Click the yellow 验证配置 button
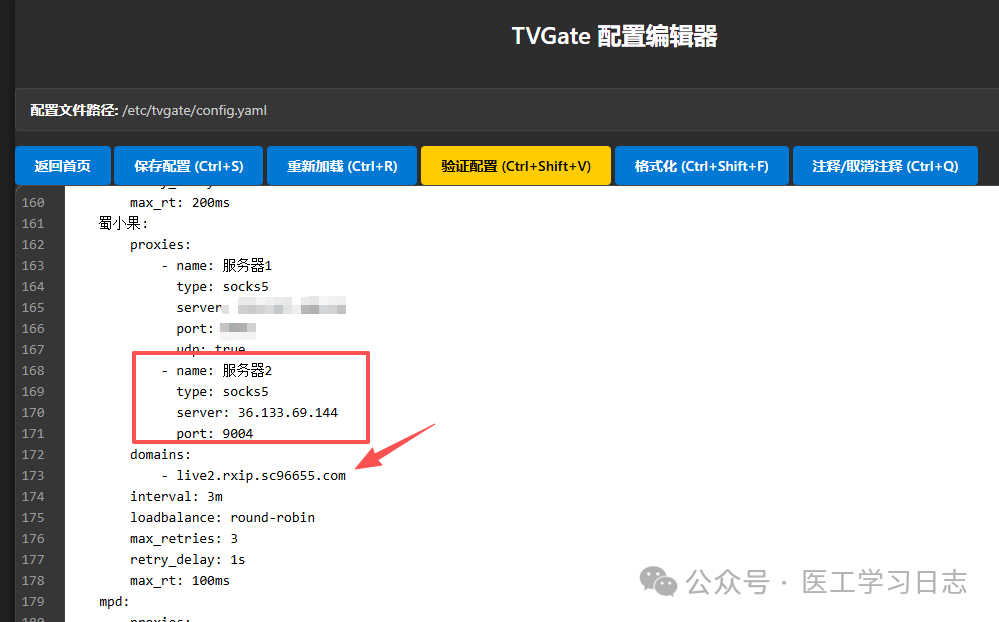Viewport: 999px width, 622px height. [515, 166]
